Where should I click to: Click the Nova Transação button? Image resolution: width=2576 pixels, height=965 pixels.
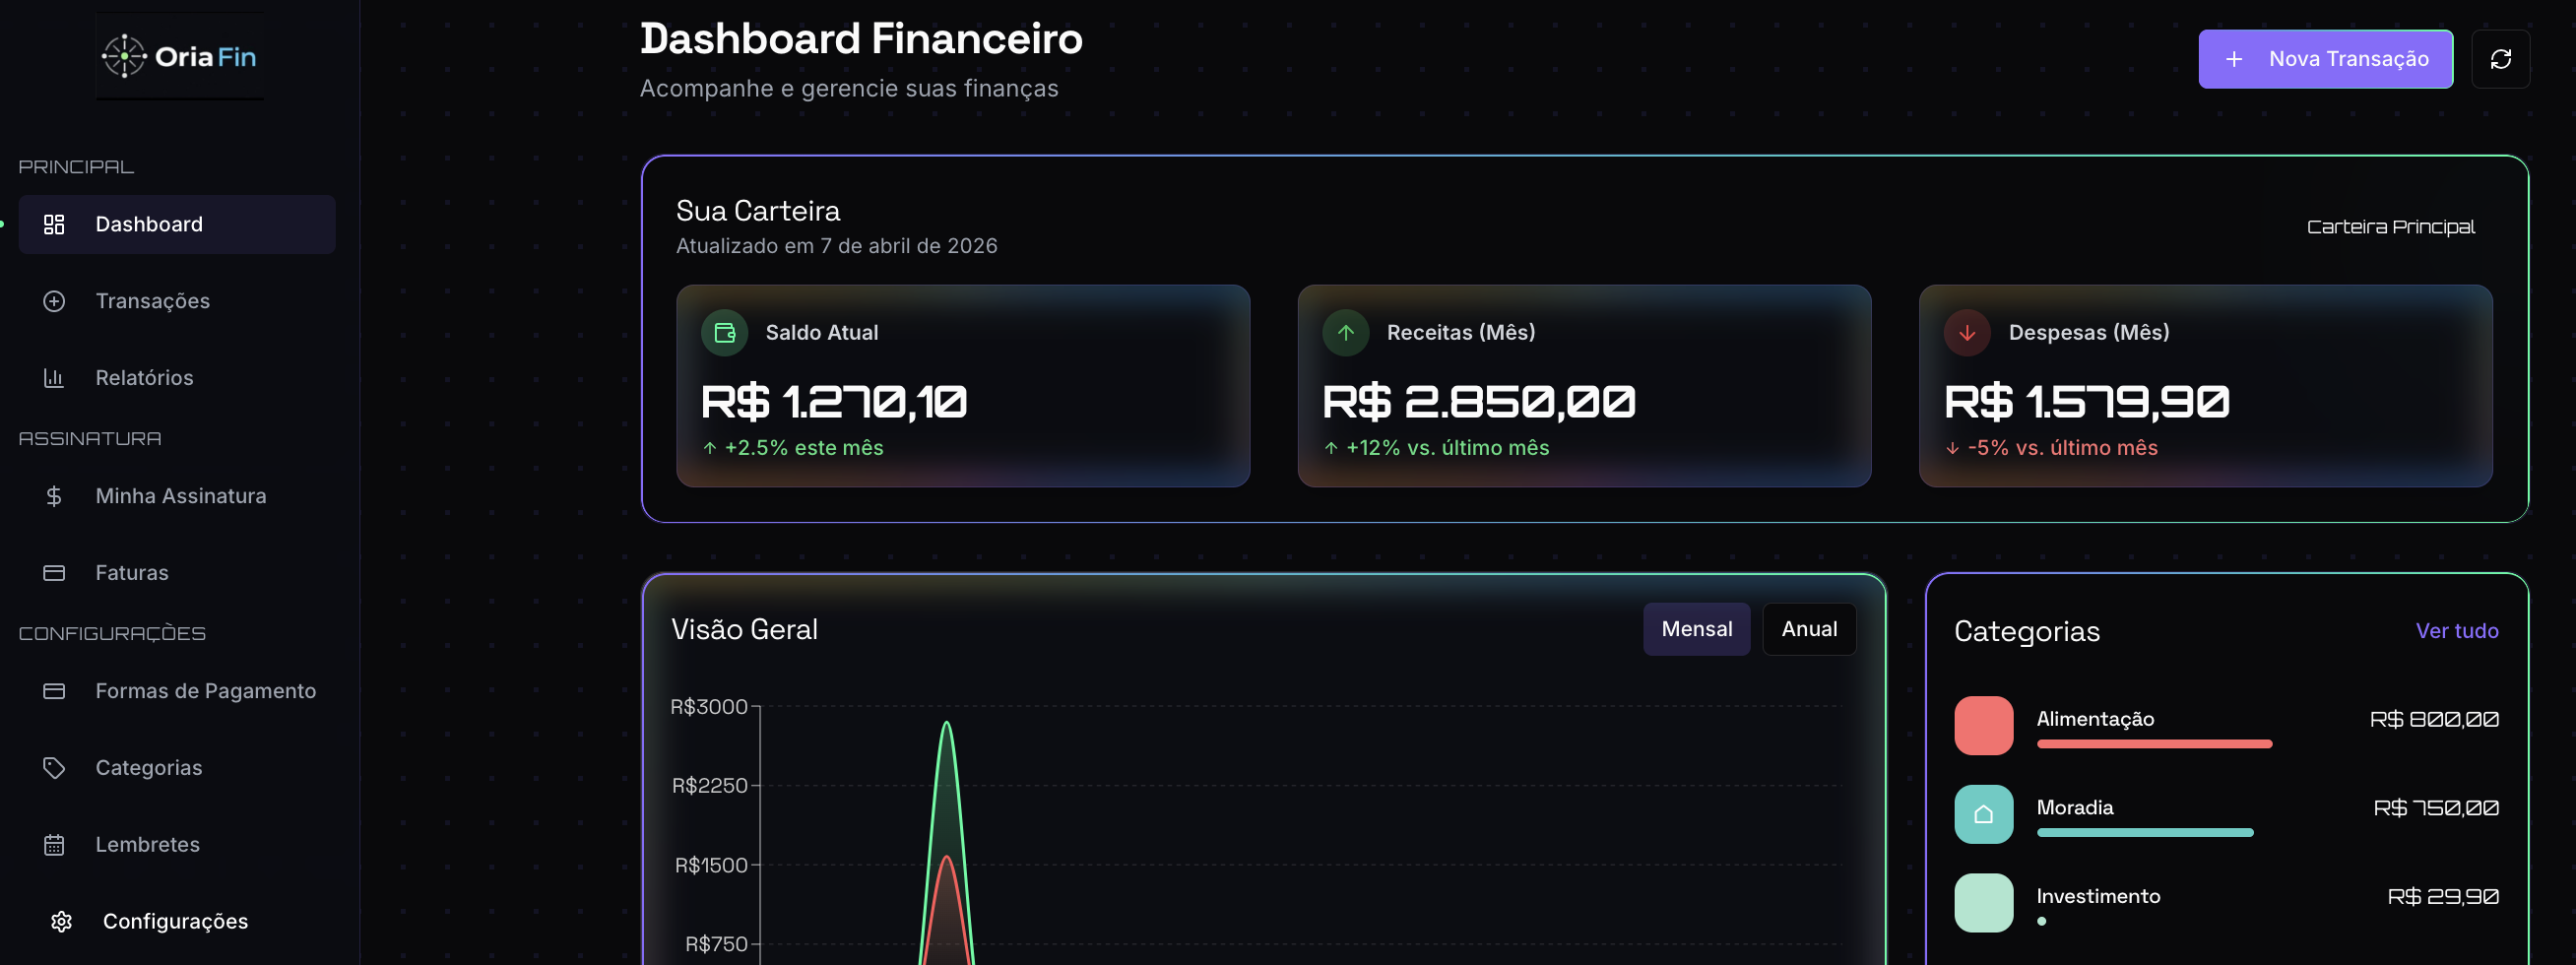click(2324, 59)
